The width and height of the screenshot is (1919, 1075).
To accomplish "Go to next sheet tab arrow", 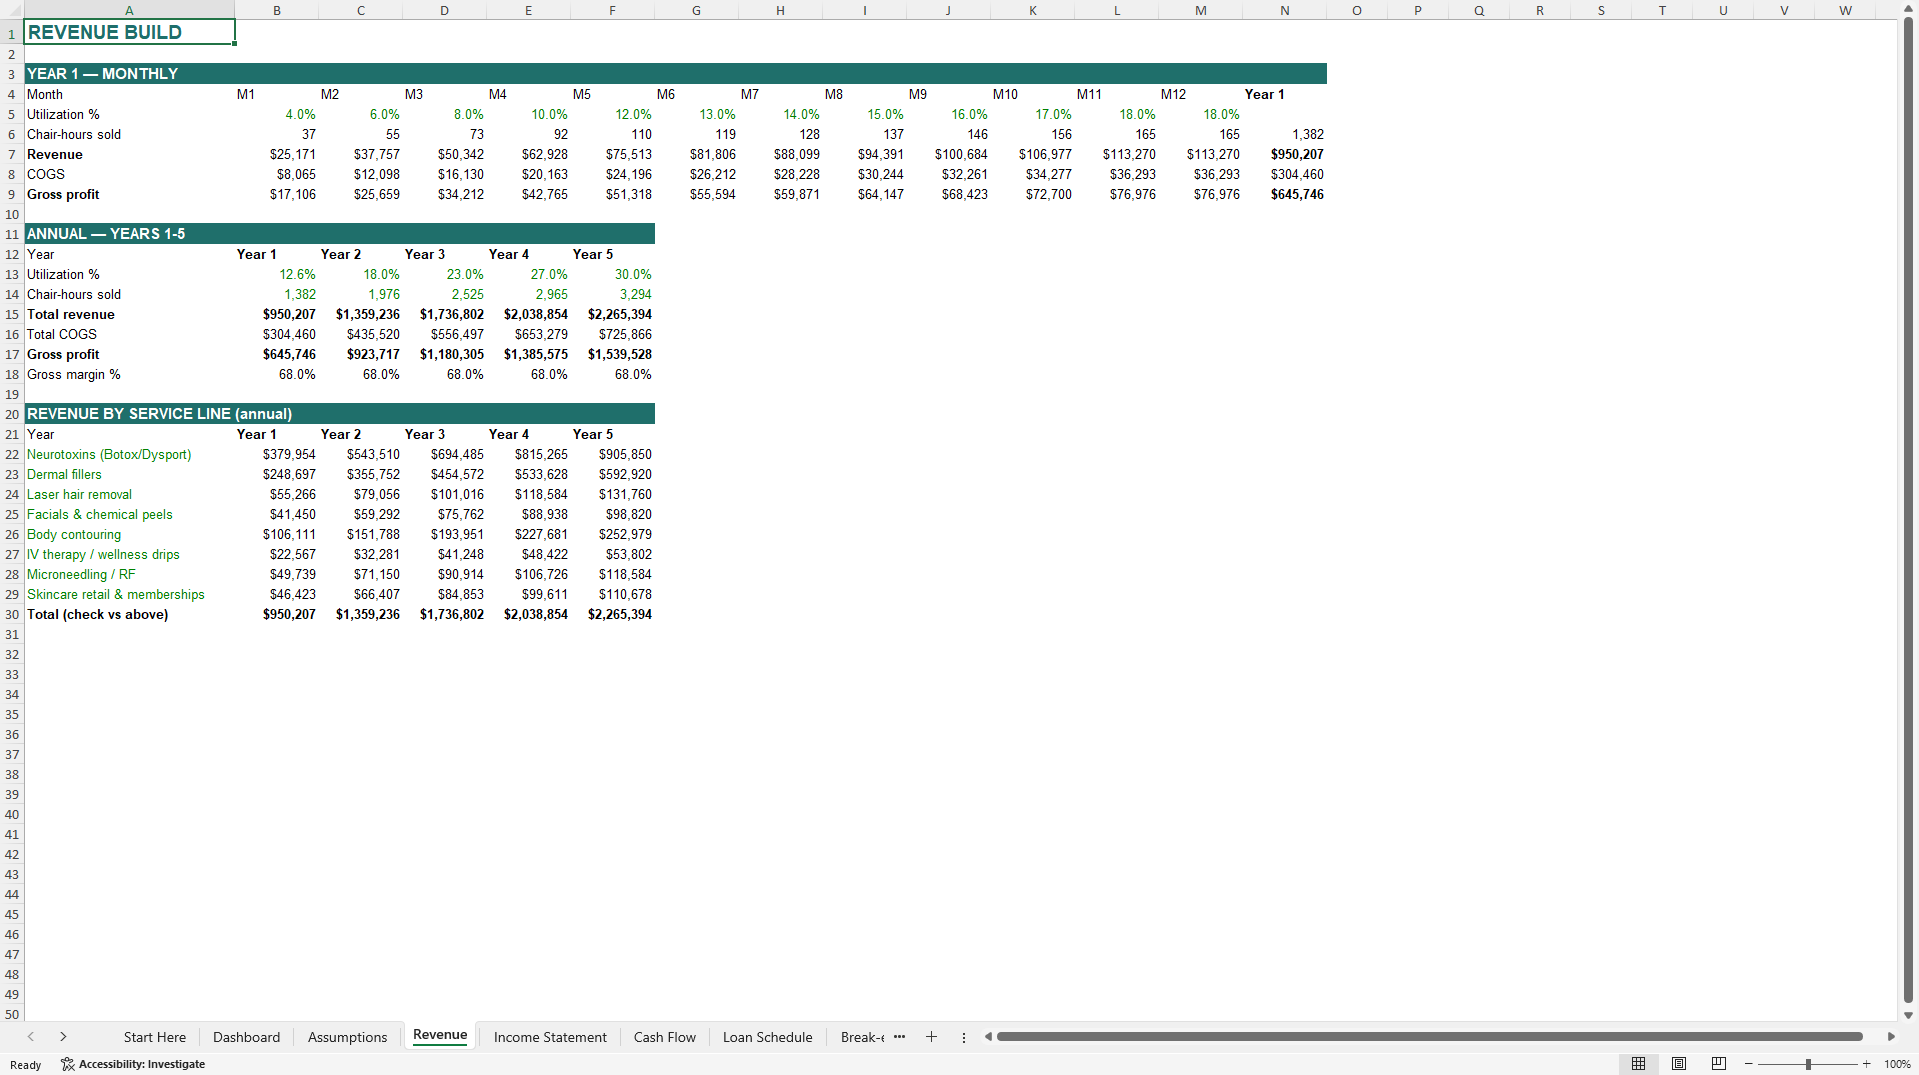I will 63,1037.
